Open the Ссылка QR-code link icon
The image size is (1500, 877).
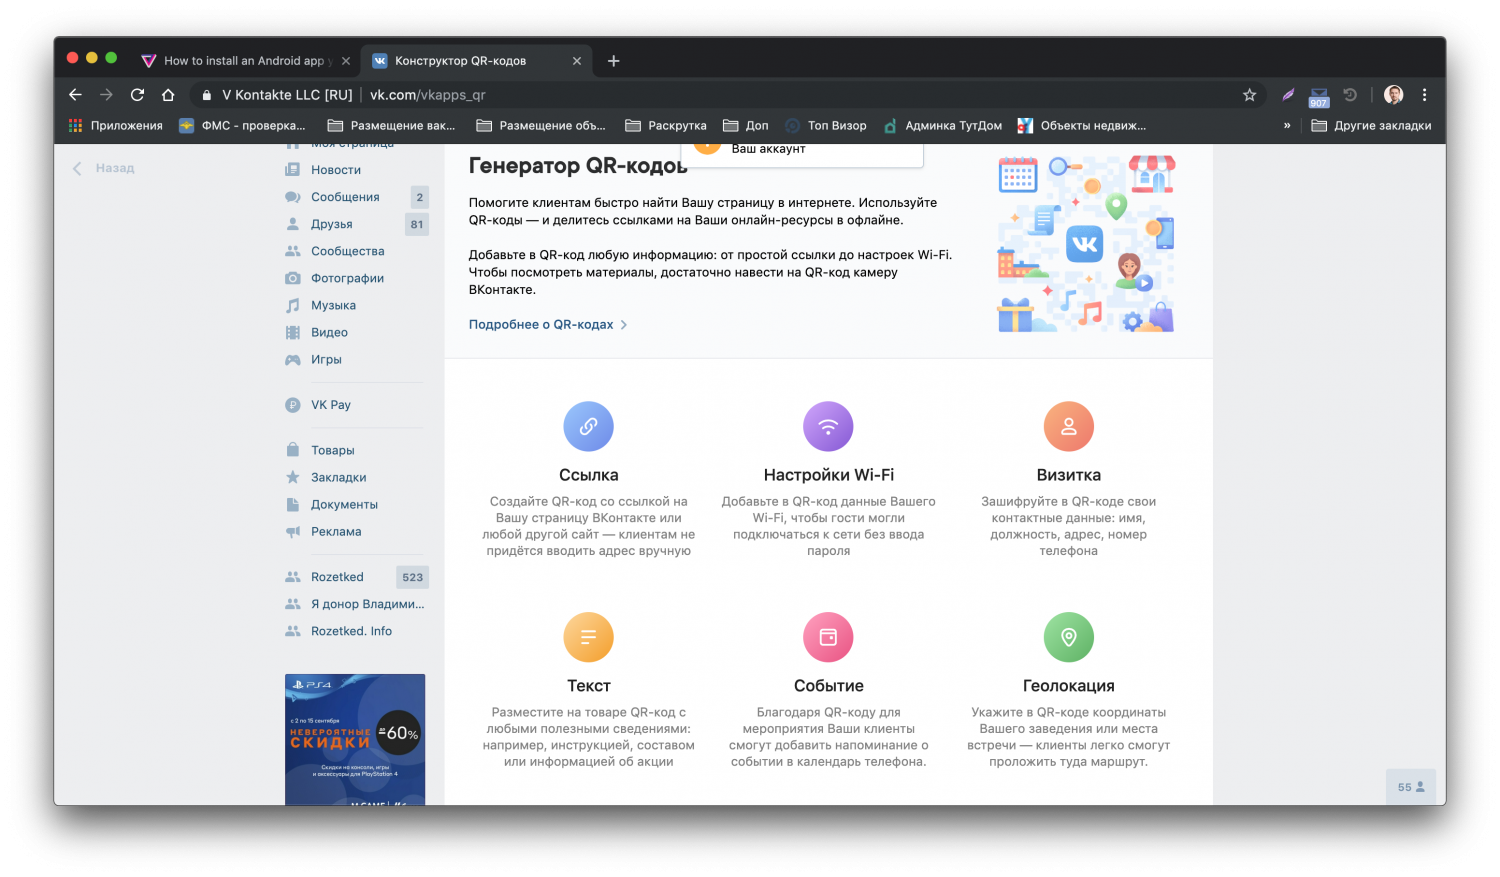[x=588, y=427]
